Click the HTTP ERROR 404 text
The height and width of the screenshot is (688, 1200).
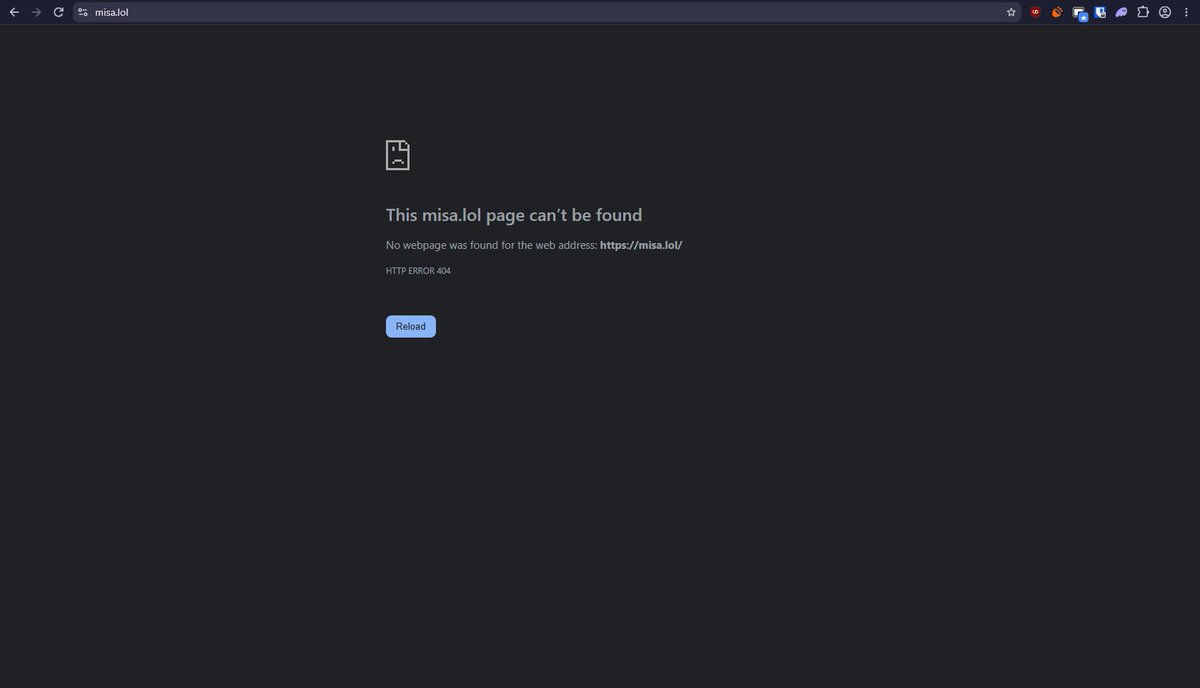pyautogui.click(x=418, y=271)
